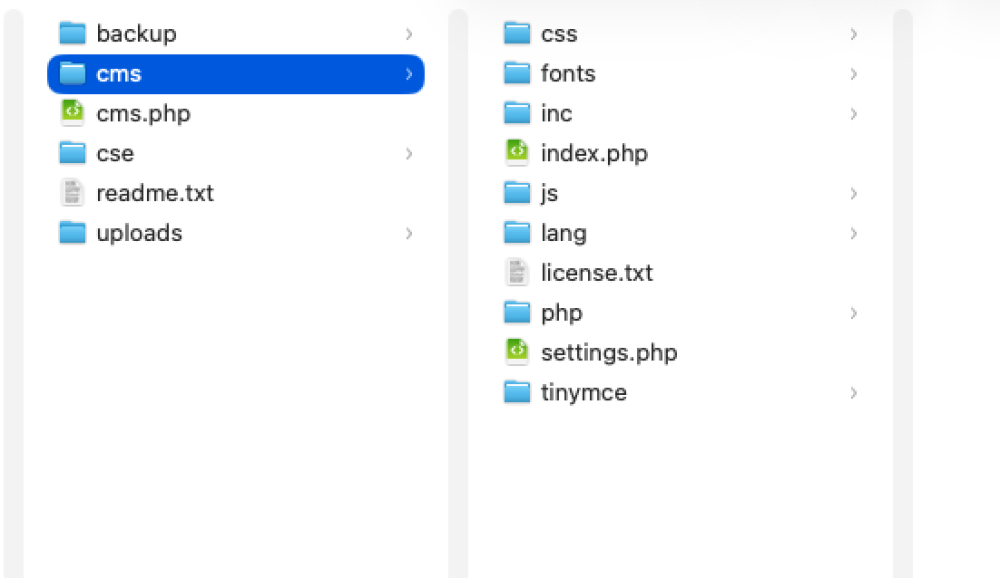Viewport: 1000px width, 578px height.
Task: Expand the lang folder chevron
Action: (x=853, y=233)
